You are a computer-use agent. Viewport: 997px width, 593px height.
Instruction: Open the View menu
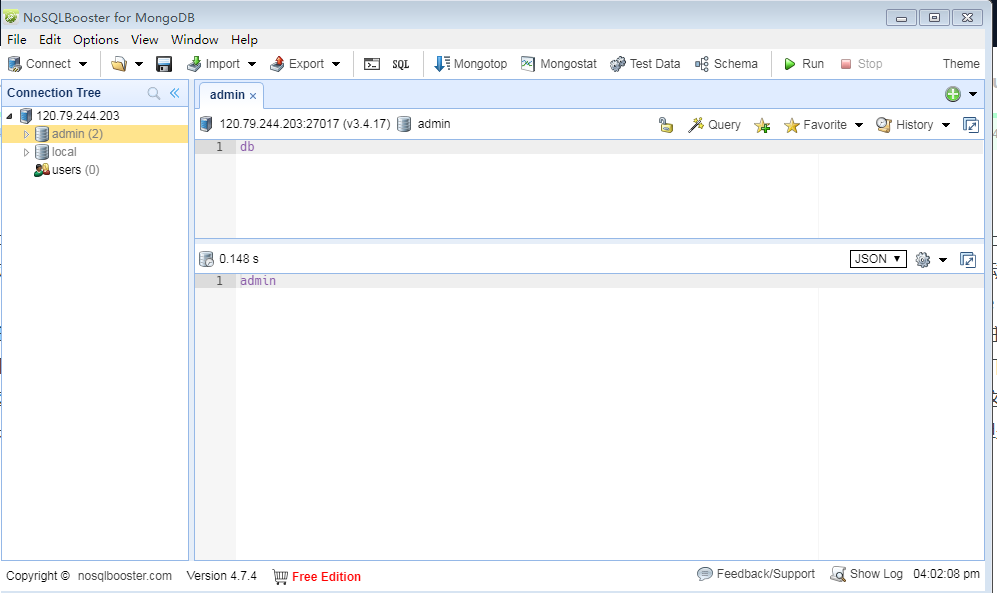pos(144,39)
